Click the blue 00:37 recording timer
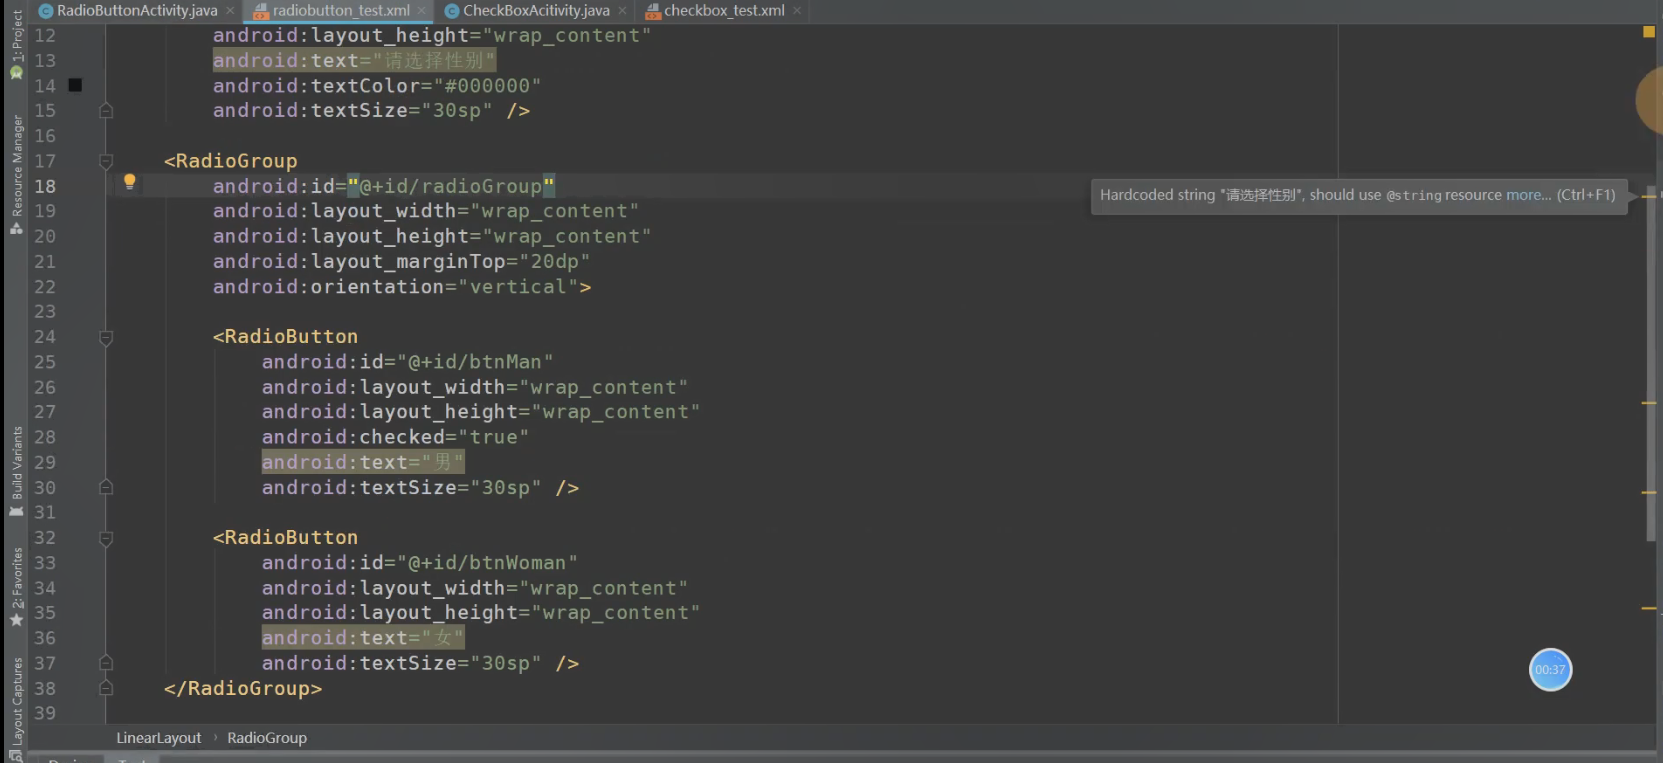The height and width of the screenshot is (763, 1663). pyautogui.click(x=1550, y=670)
